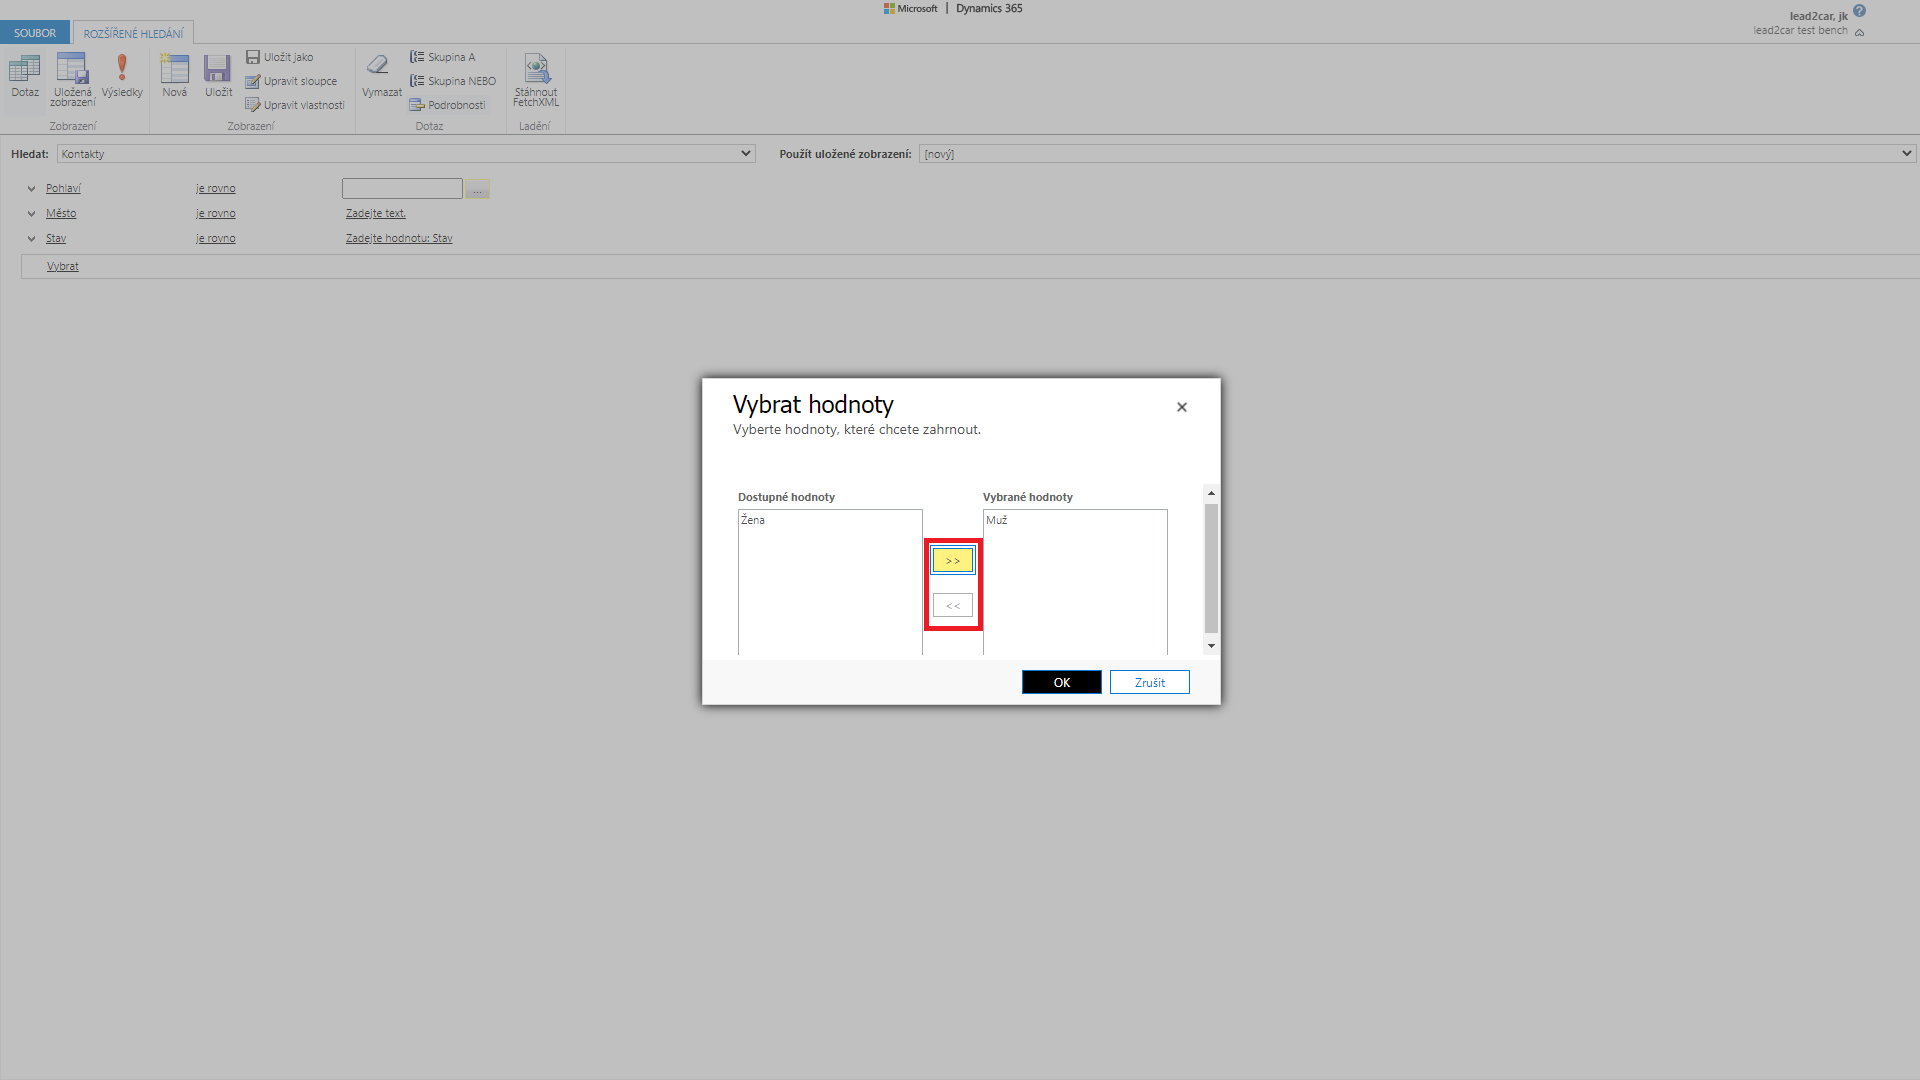1920x1080 pixels.
Task: Toggle Podrobnosti in Dotaz group
Action: (x=448, y=105)
